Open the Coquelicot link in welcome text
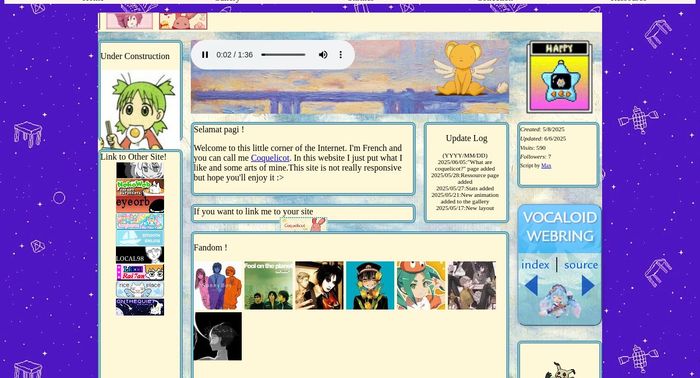700x378 pixels. pyautogui.click(x=270, y=158)
